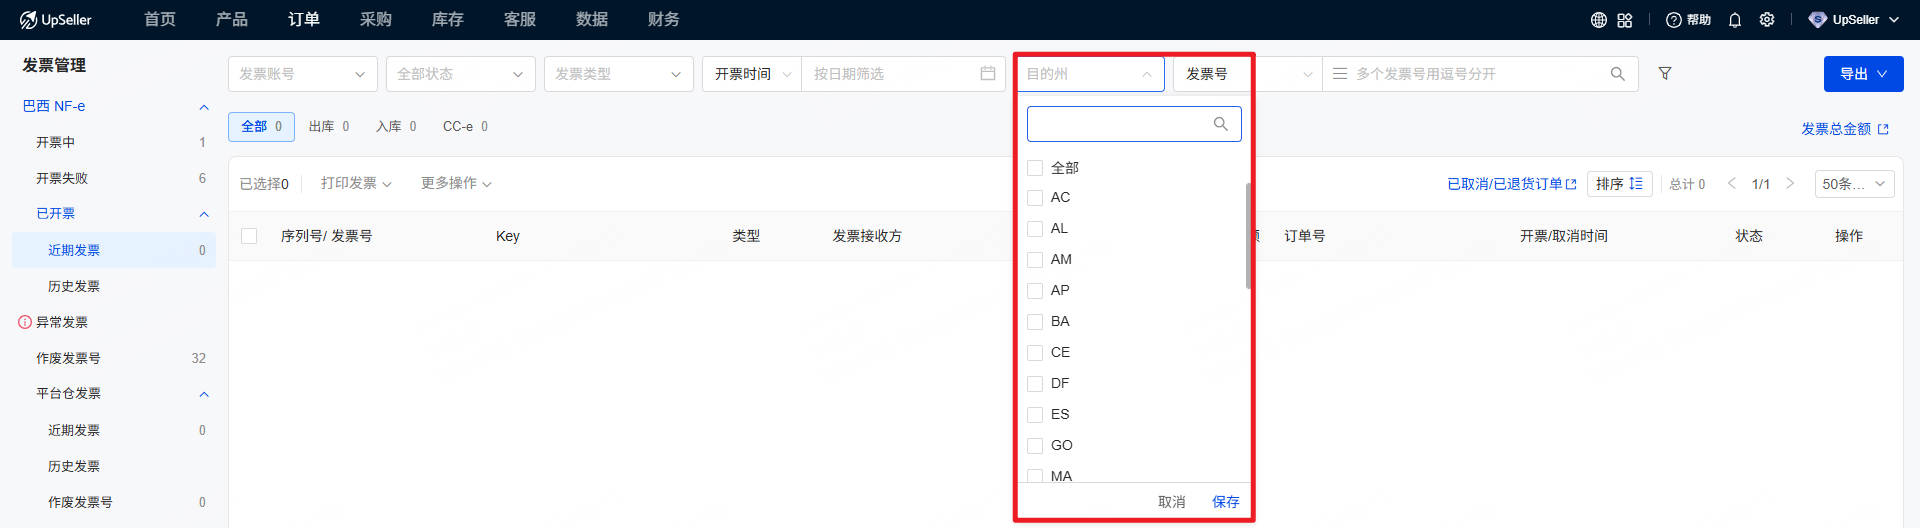Click the invoice number search magnifier

click(1617, 74)
